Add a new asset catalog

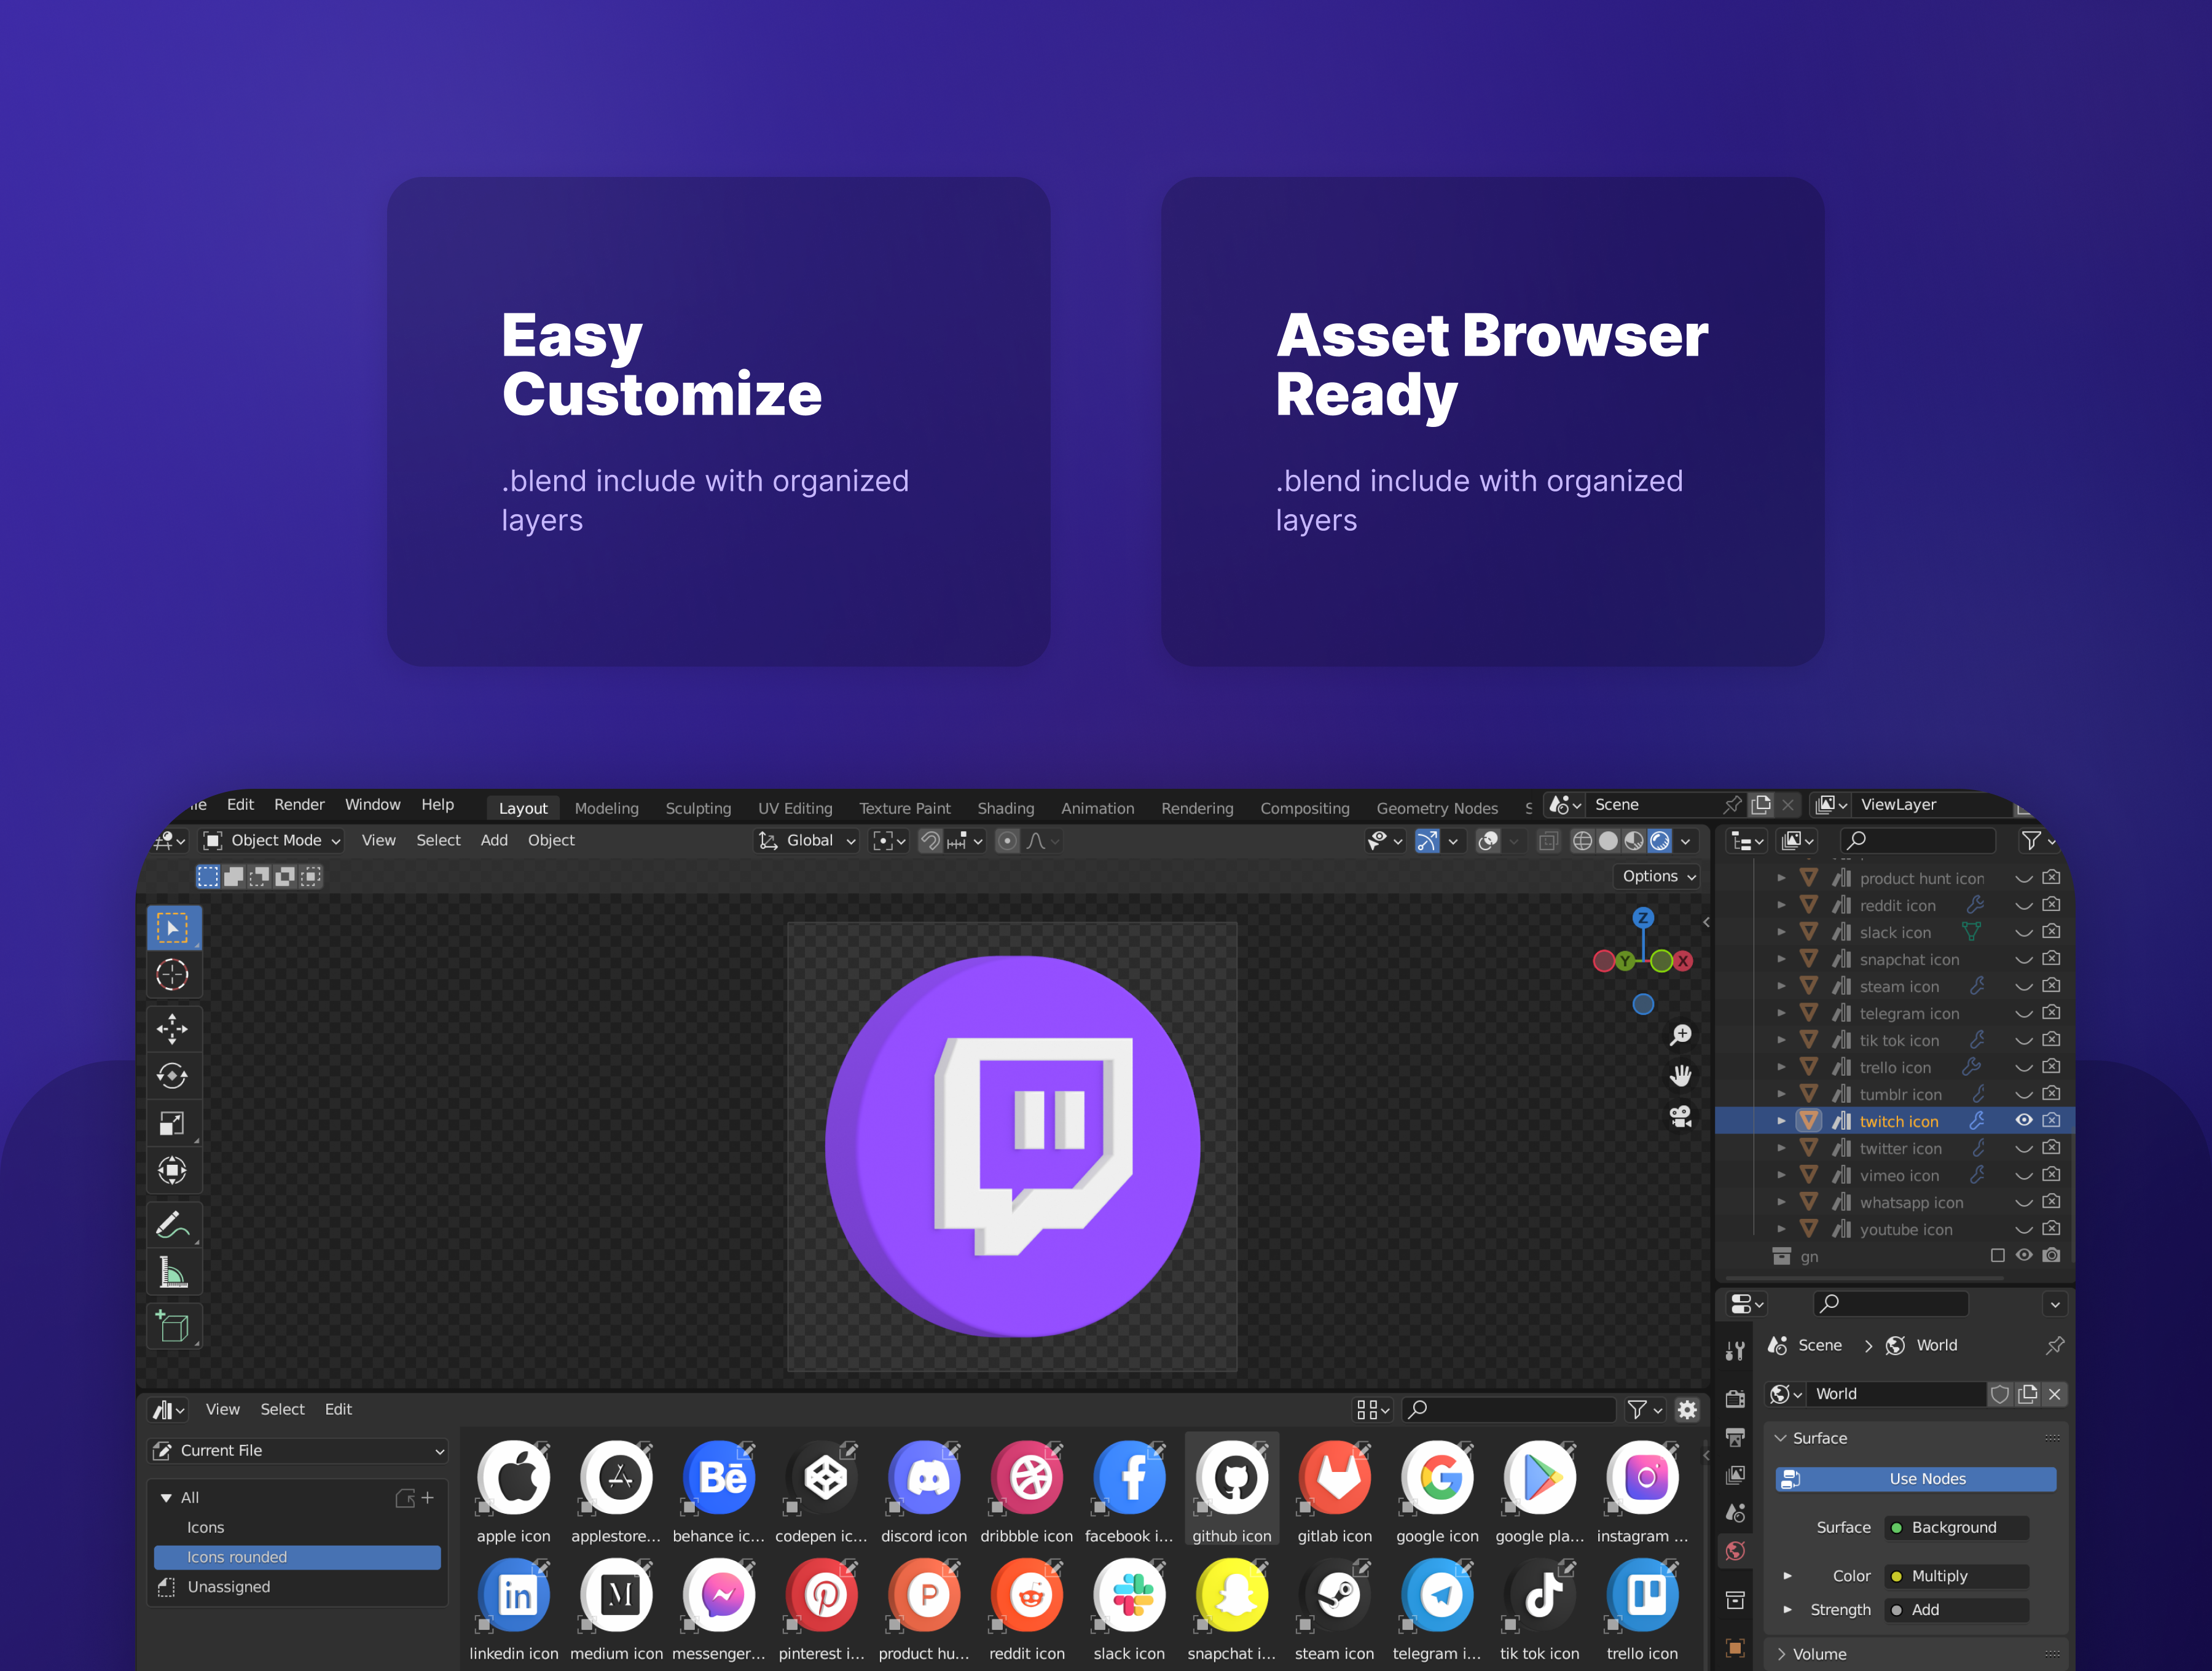tap(428, 1497)
